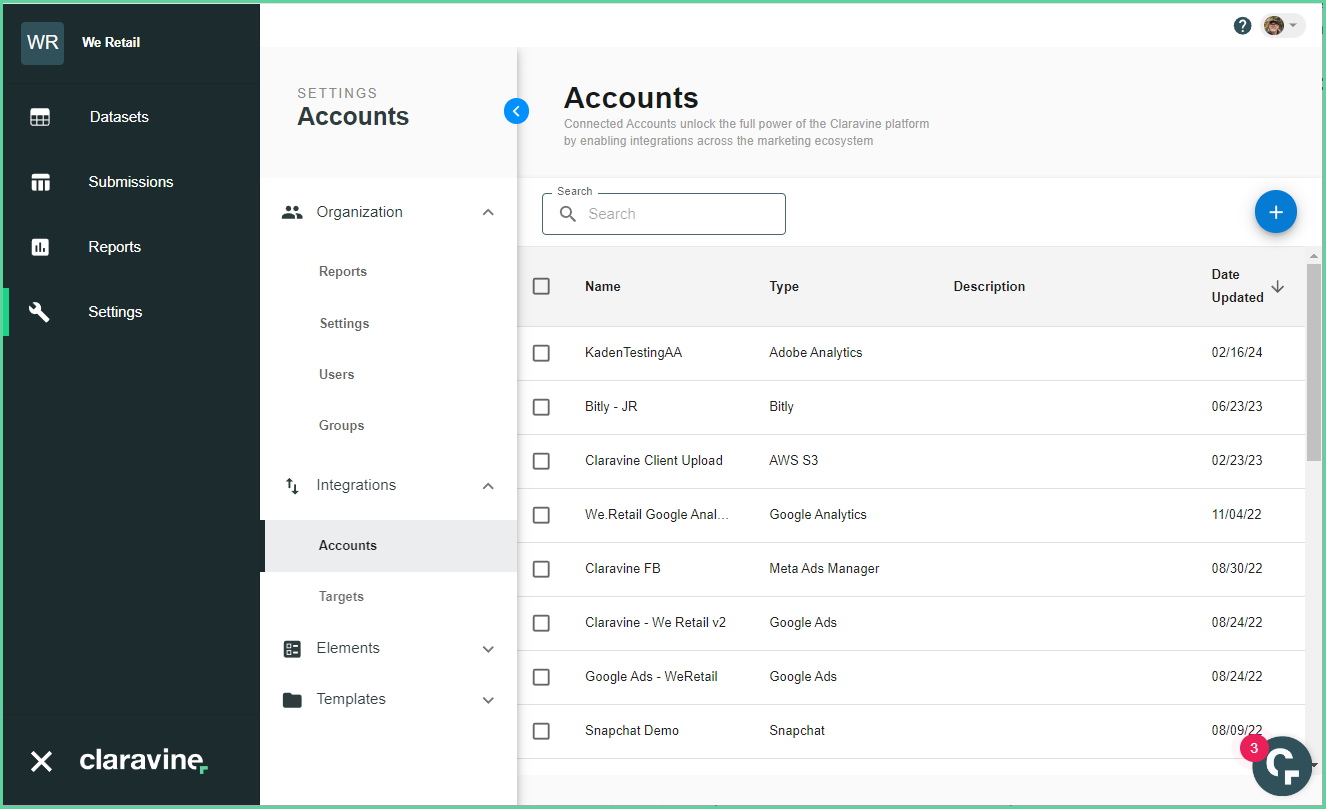
Task: Open the main Settings section label
Action: point(115,312)
